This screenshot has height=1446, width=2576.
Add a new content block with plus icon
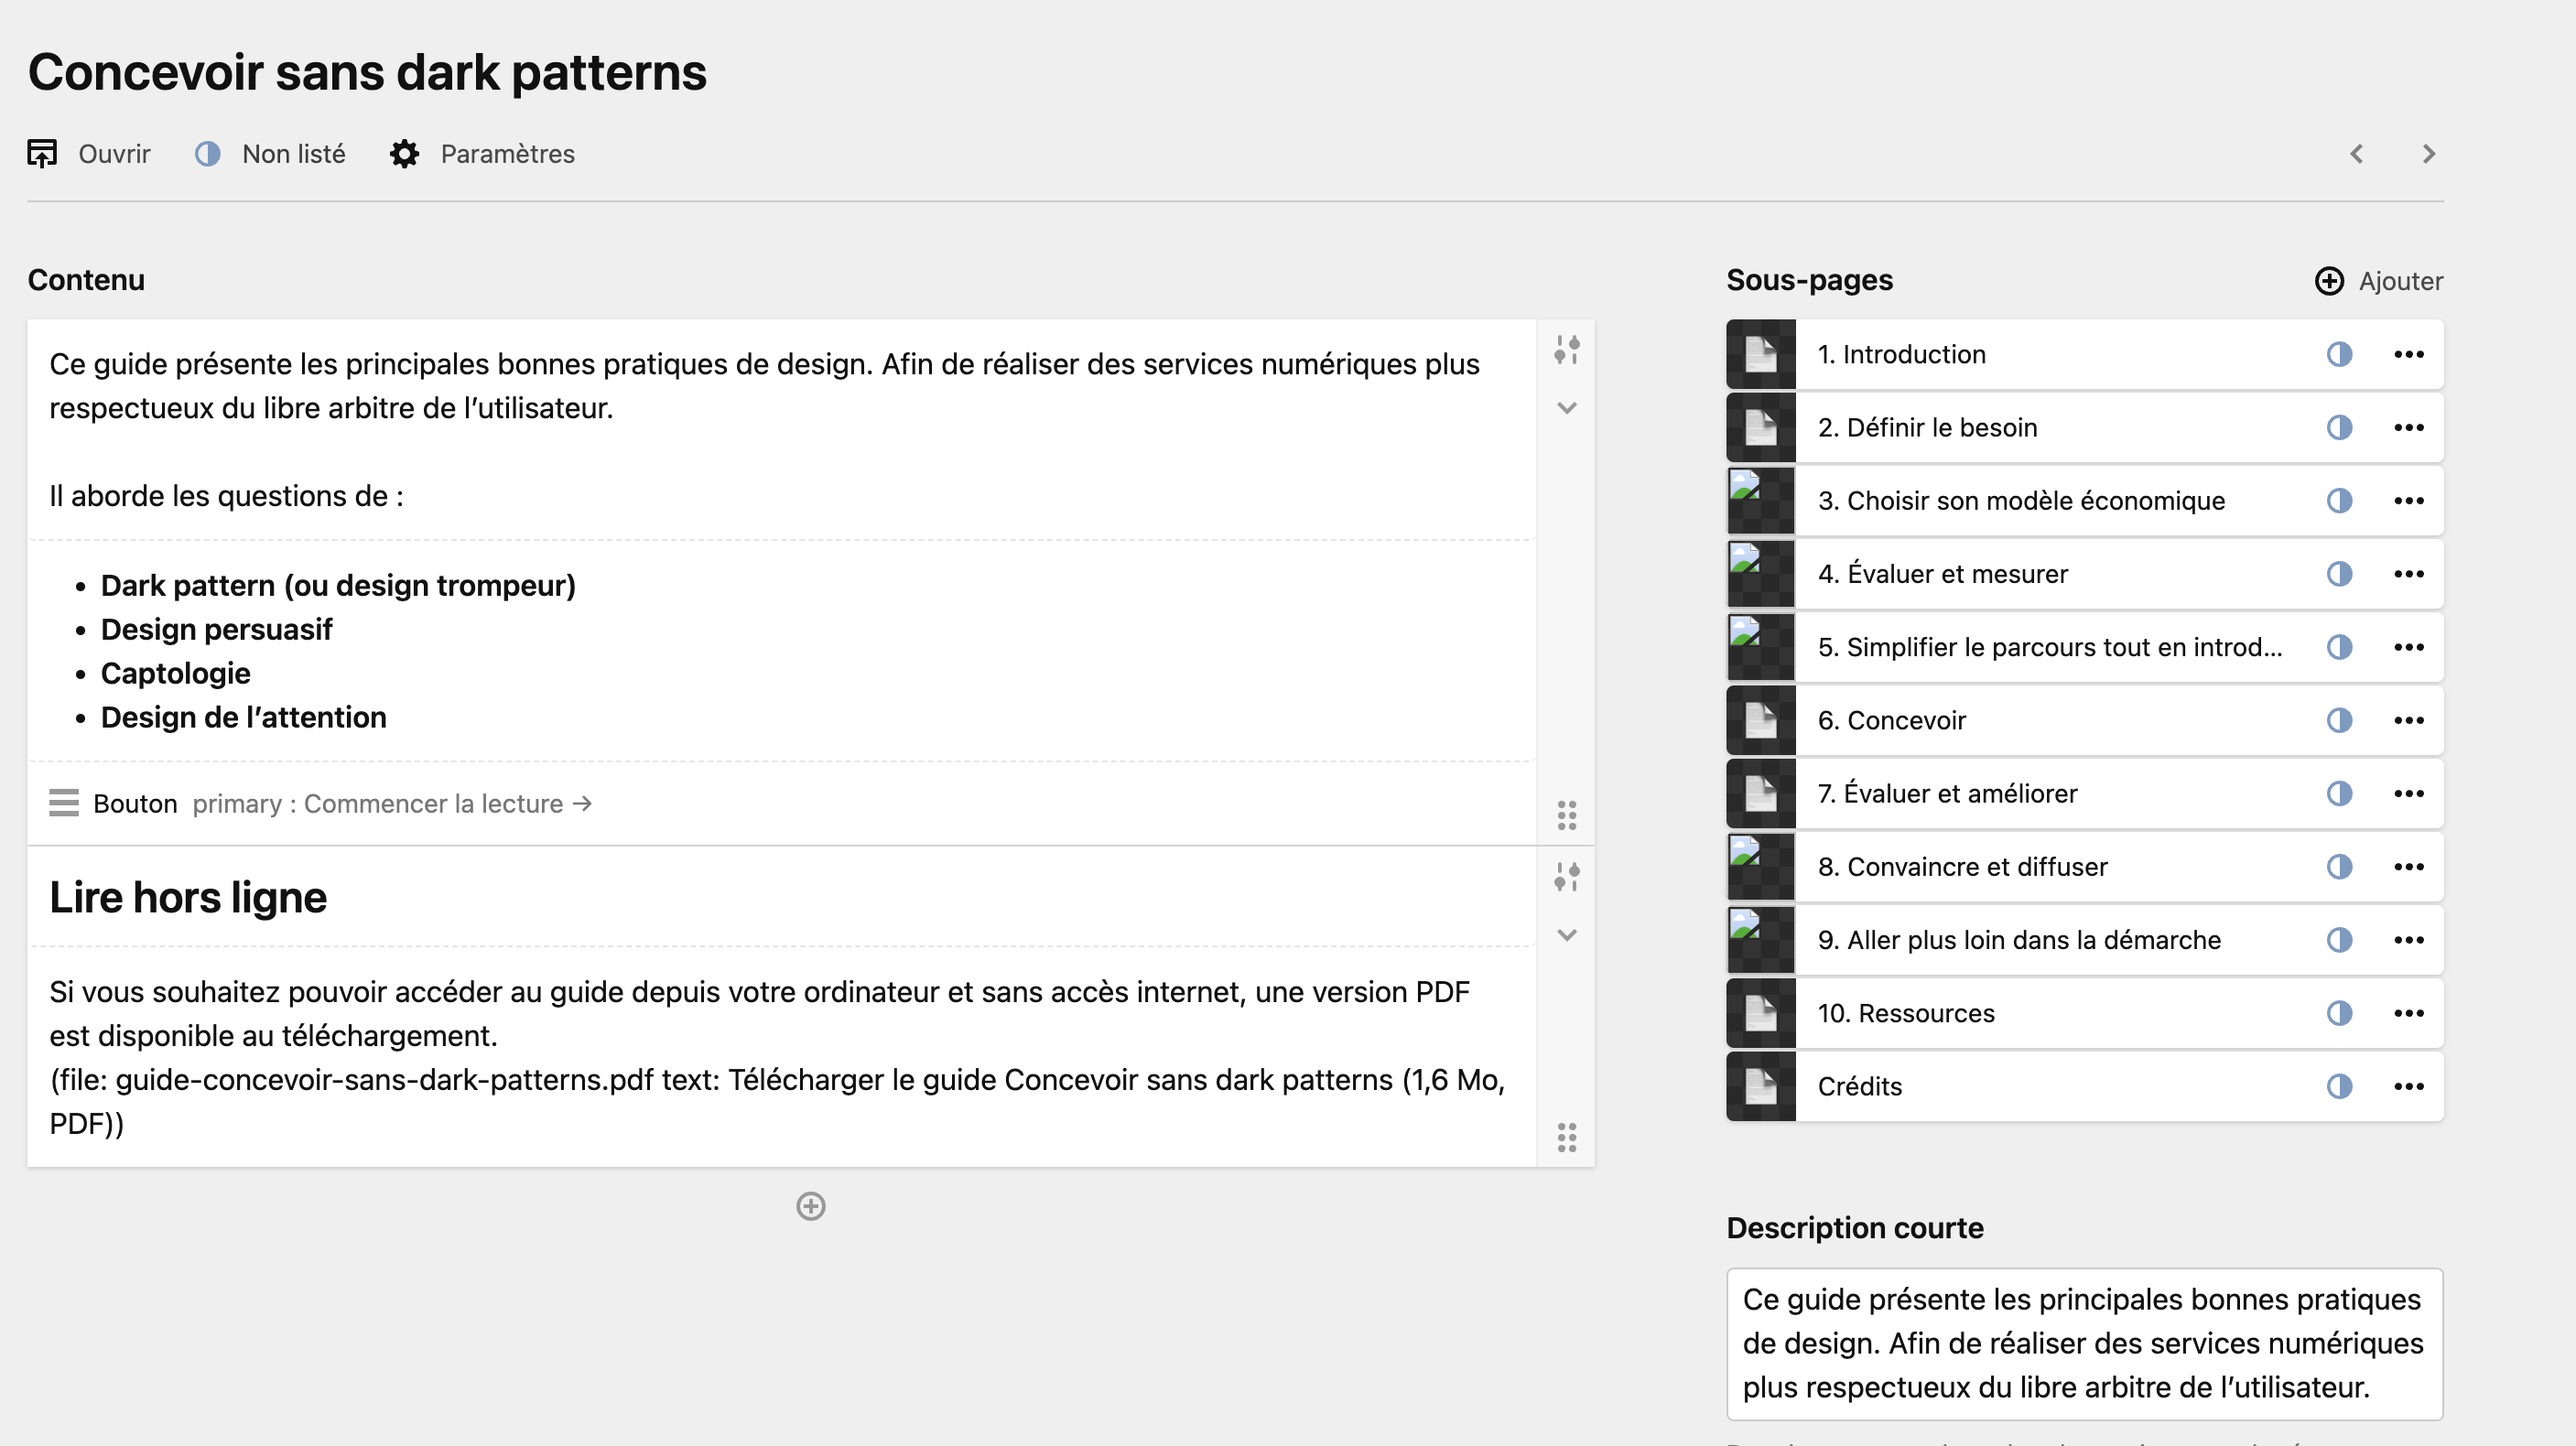pyautogui.click(x=810, y=1206)
